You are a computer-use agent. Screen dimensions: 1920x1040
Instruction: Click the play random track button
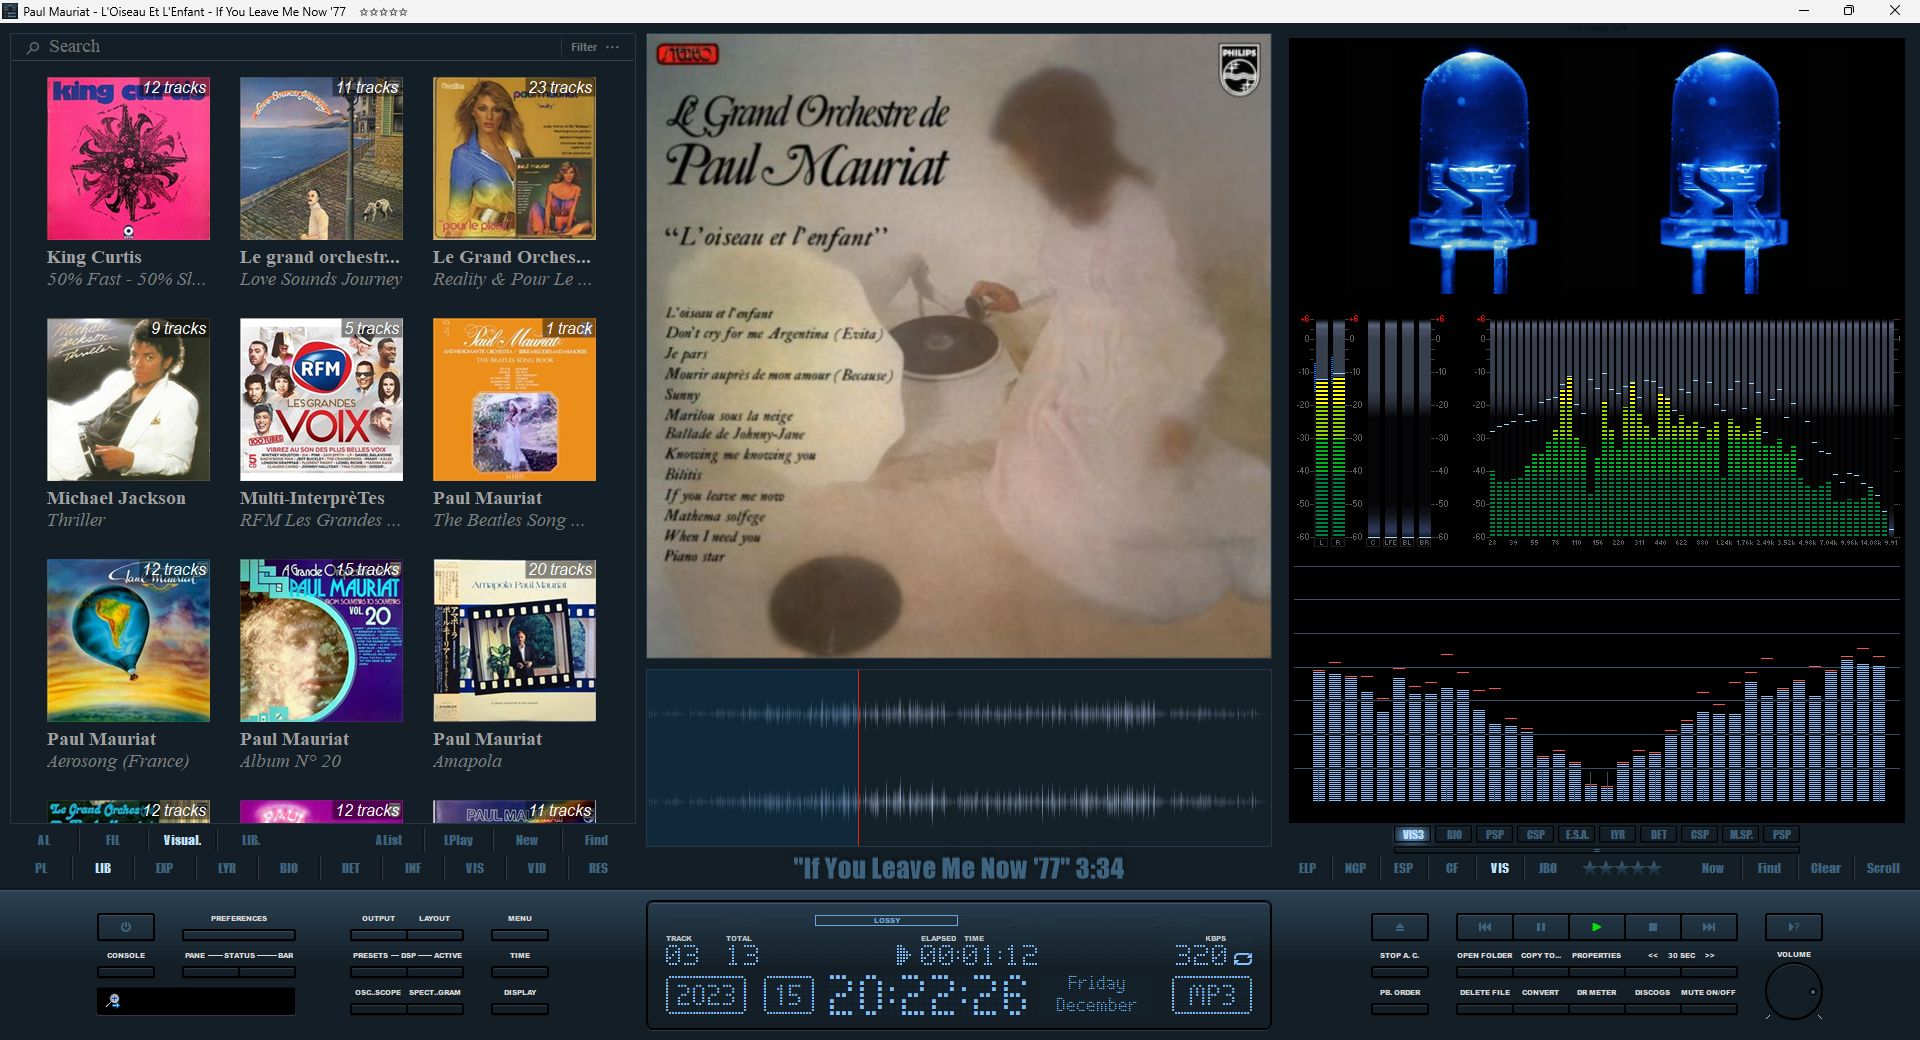coord(1793,927)
